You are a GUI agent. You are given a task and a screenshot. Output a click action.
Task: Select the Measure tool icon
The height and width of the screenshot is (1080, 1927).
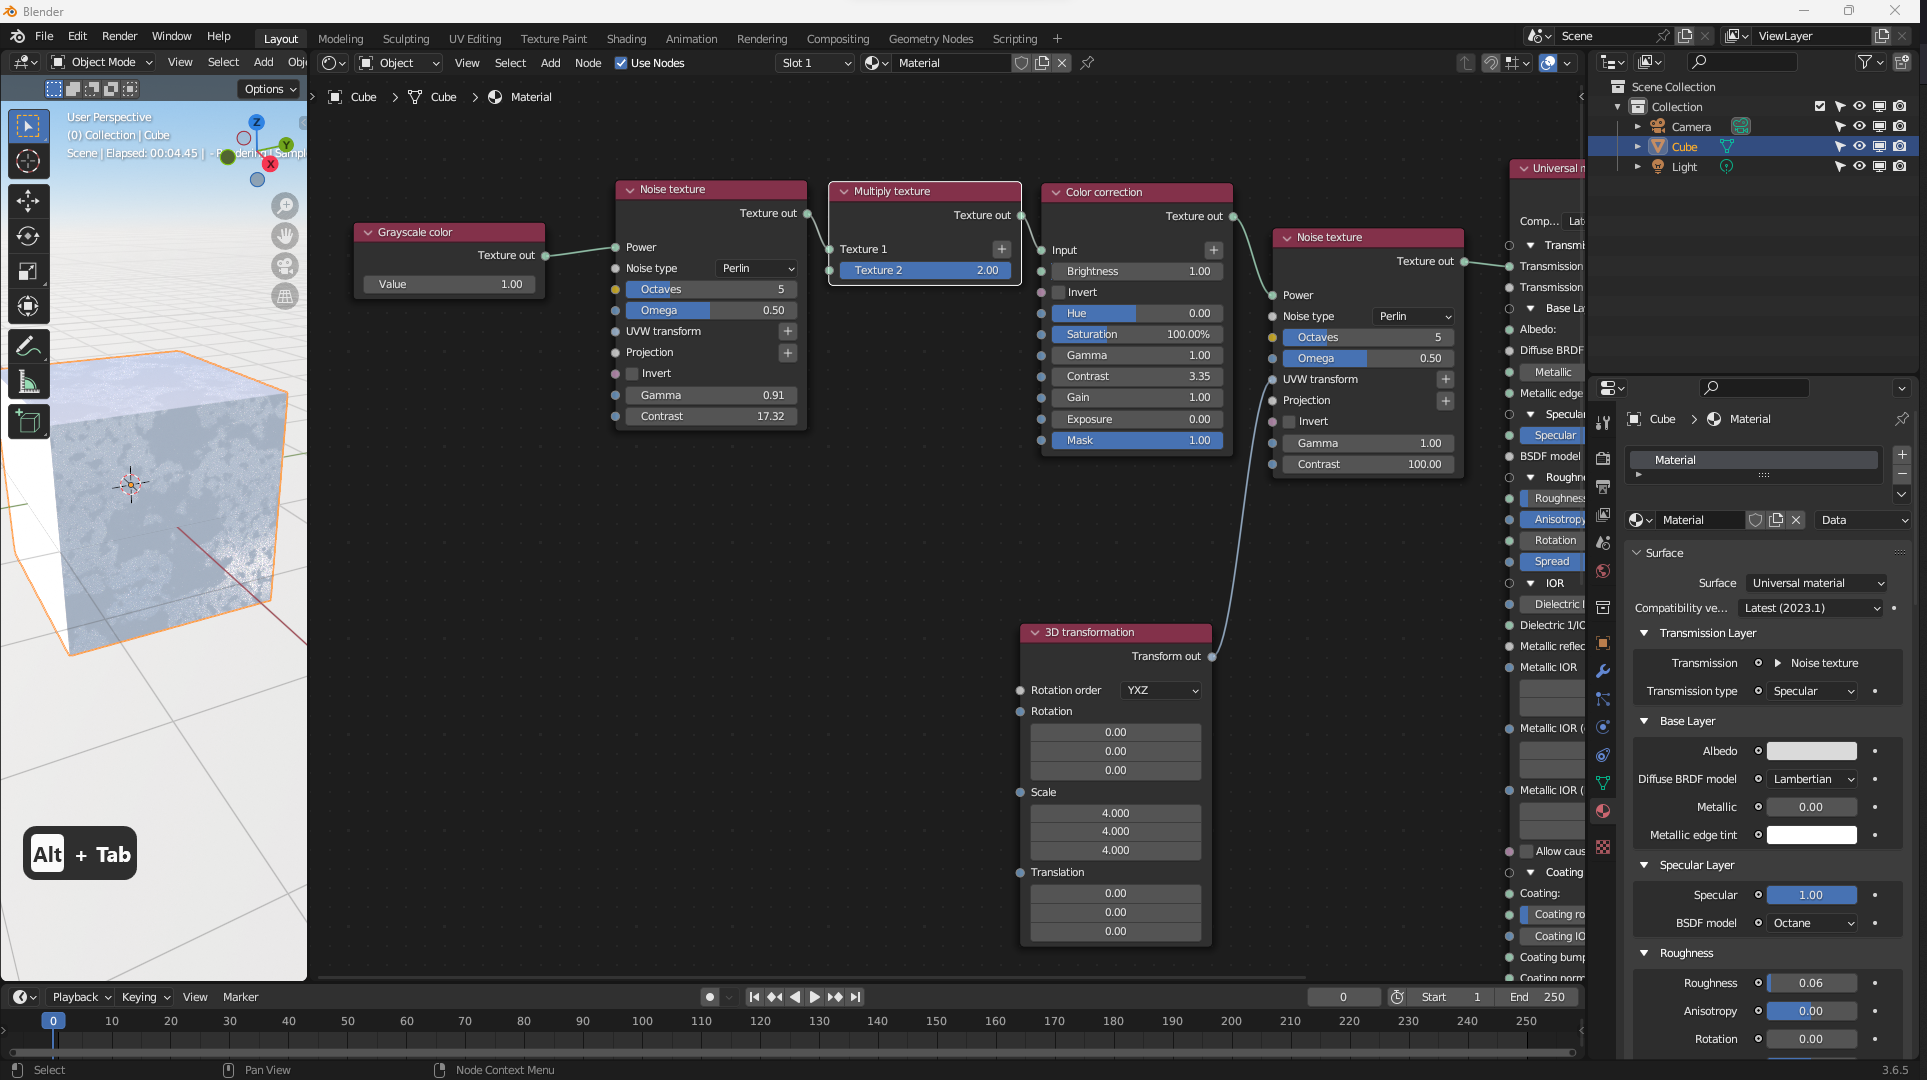point(28,382)
